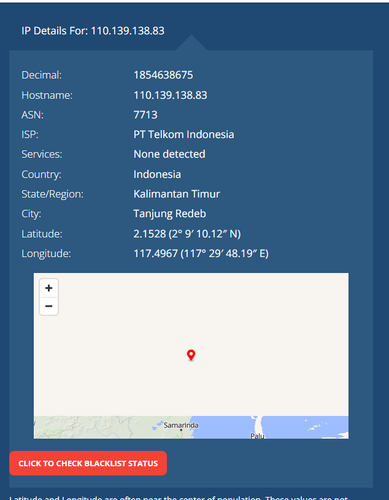The image size is (389, 500).
Task: Zoom out the map with minus button
Action: [x=49, y=306]
